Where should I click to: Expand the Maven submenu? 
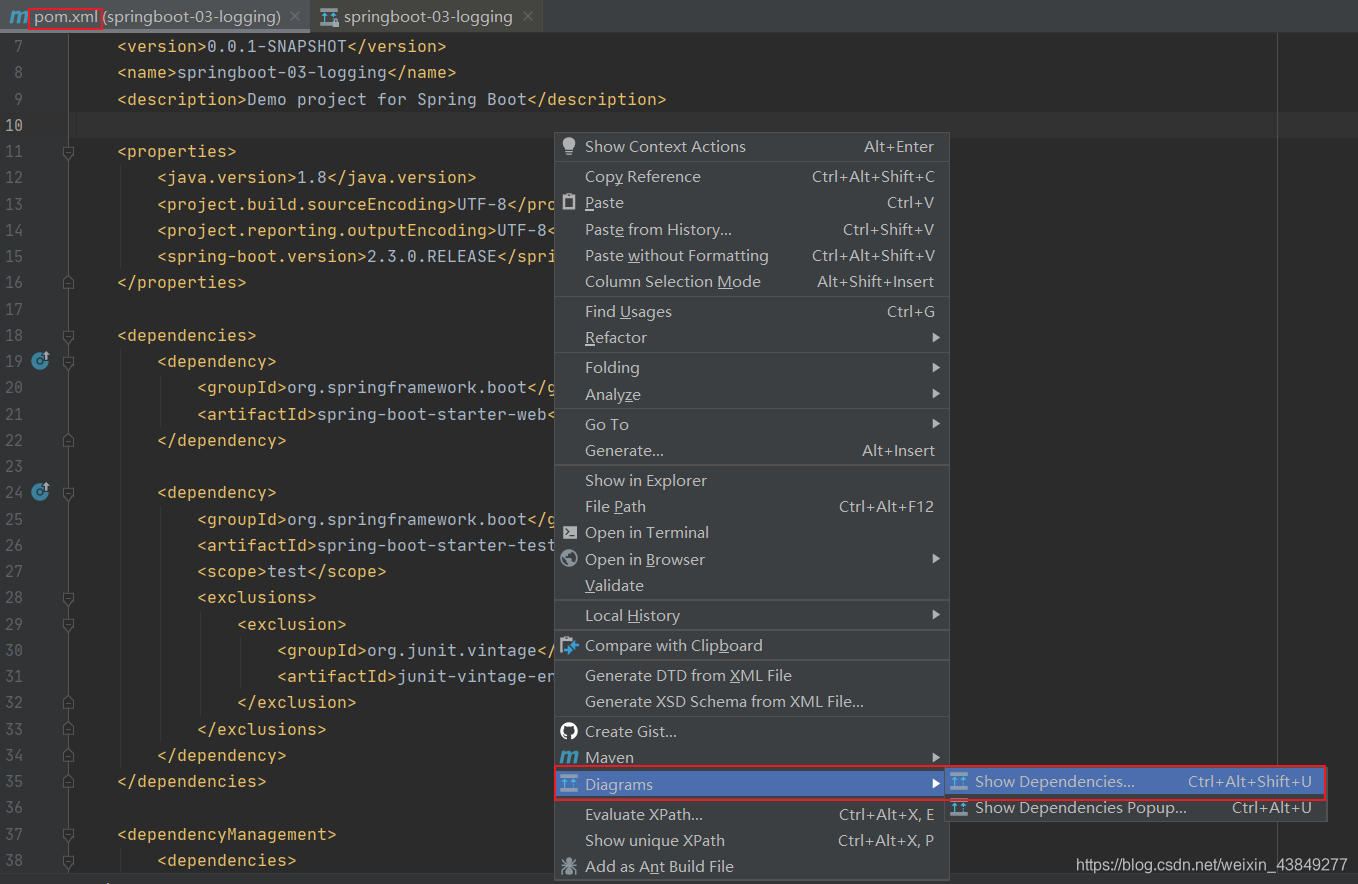pos(751,758)
